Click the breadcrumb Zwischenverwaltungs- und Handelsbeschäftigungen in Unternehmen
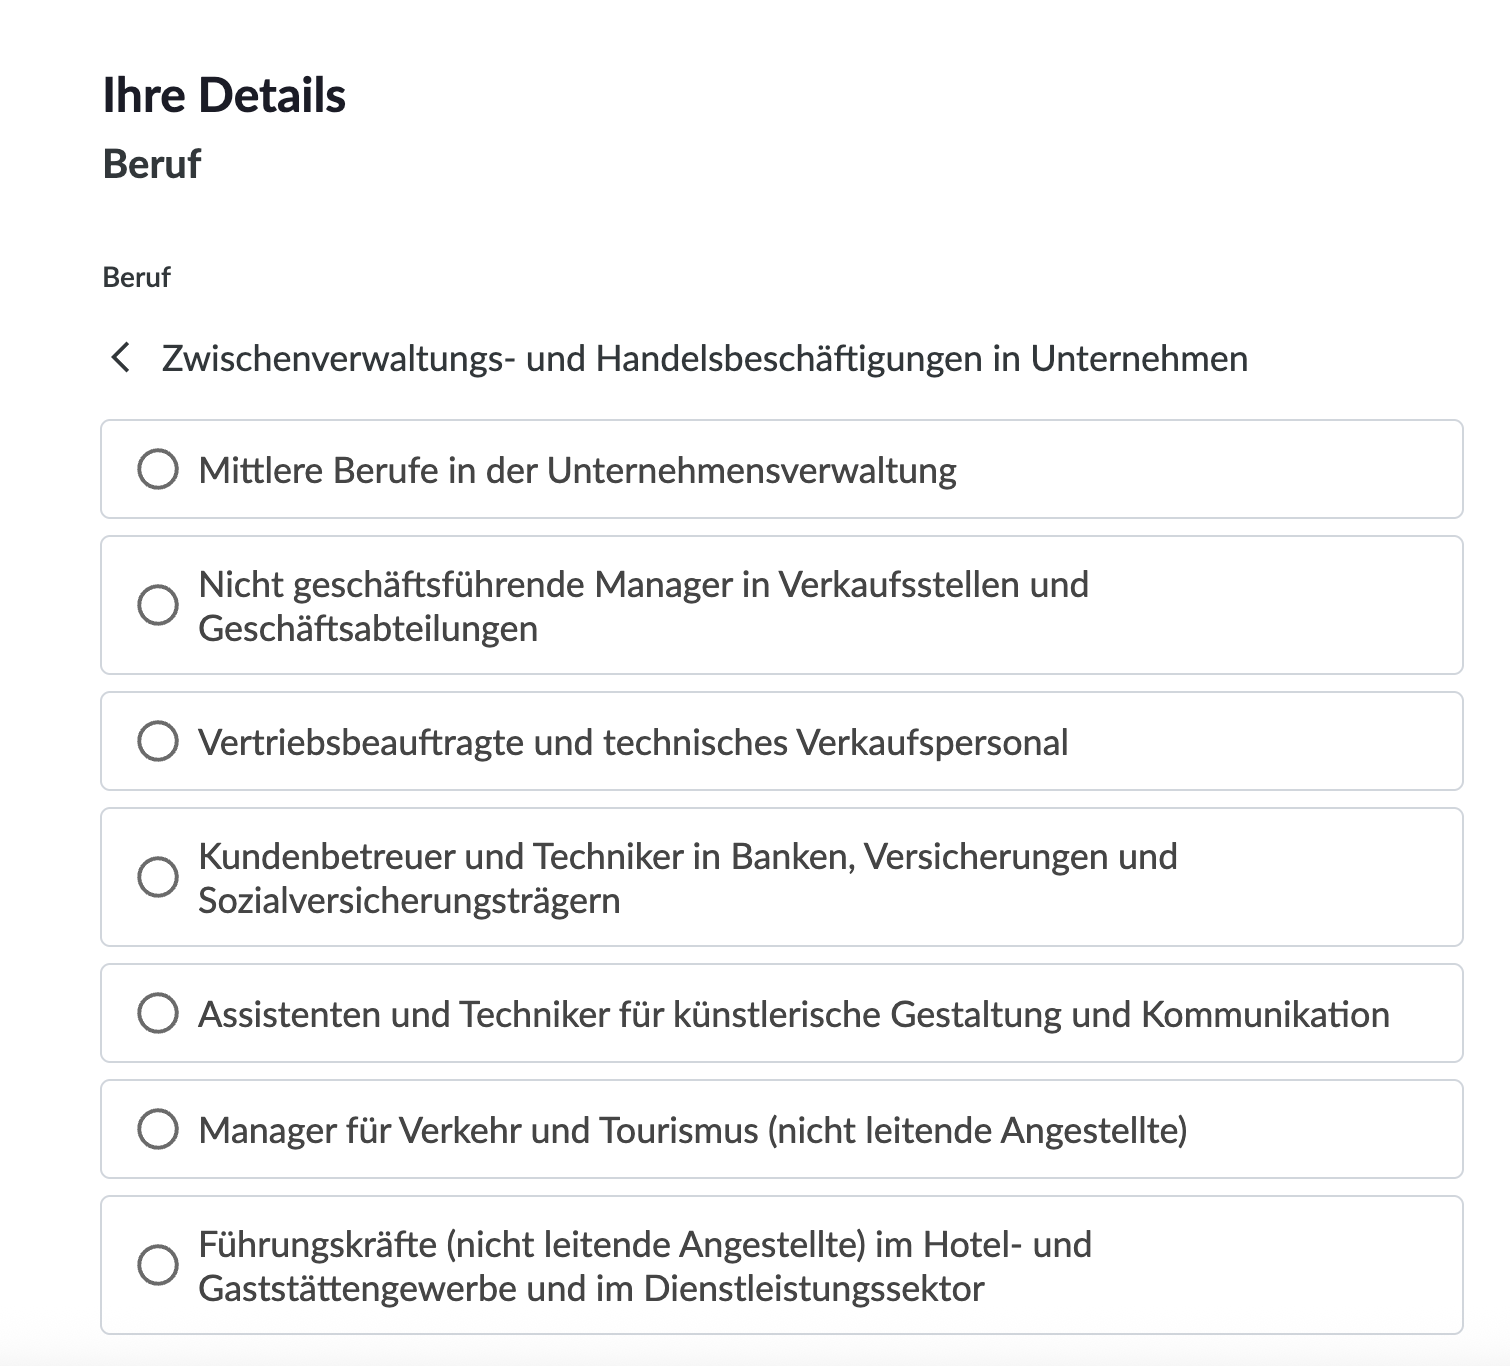Screen dimensions: 1510x1366 pyautogui.click(x=703, y=358)
